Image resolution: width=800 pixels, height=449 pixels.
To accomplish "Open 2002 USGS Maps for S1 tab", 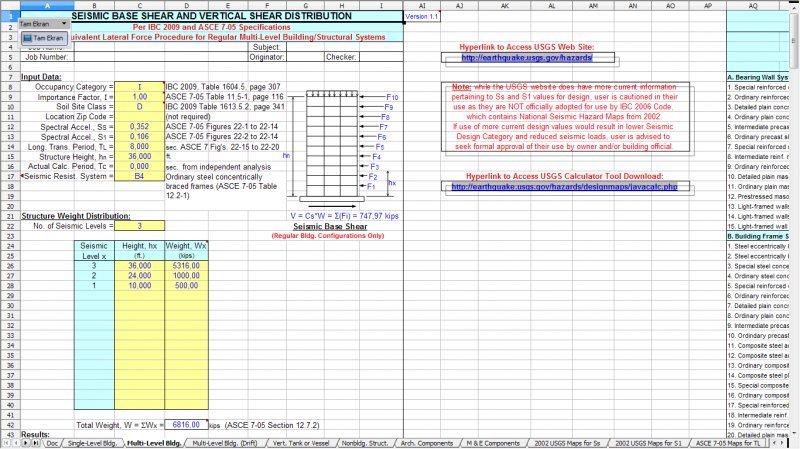I will 648,443.
